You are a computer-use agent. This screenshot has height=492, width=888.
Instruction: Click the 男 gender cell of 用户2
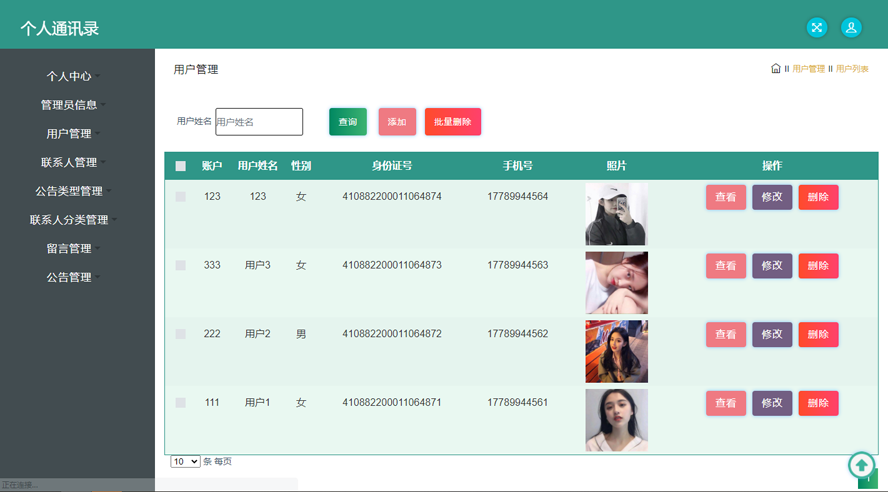[301, 334]
